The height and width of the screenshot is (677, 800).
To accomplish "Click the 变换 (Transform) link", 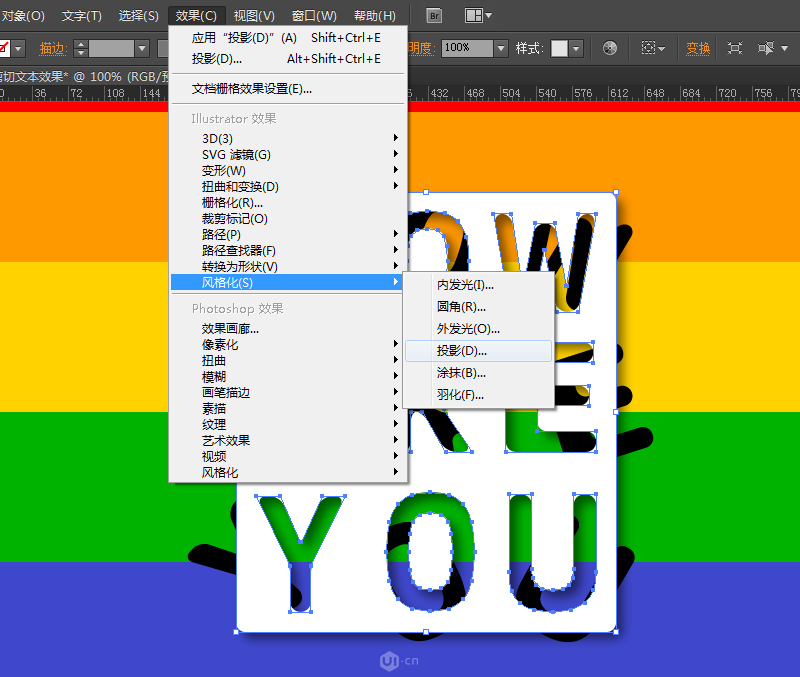I will 697,48.
